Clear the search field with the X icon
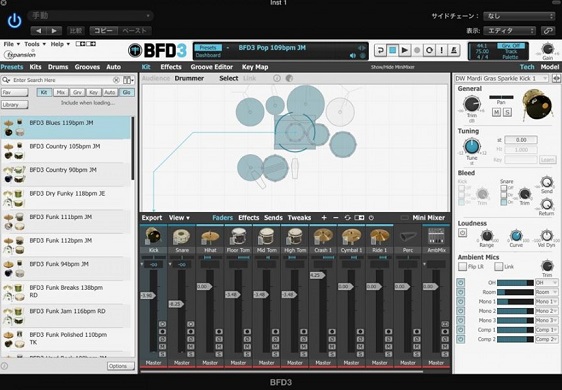This screenshot has width=562, height=390. coord(116,80)
